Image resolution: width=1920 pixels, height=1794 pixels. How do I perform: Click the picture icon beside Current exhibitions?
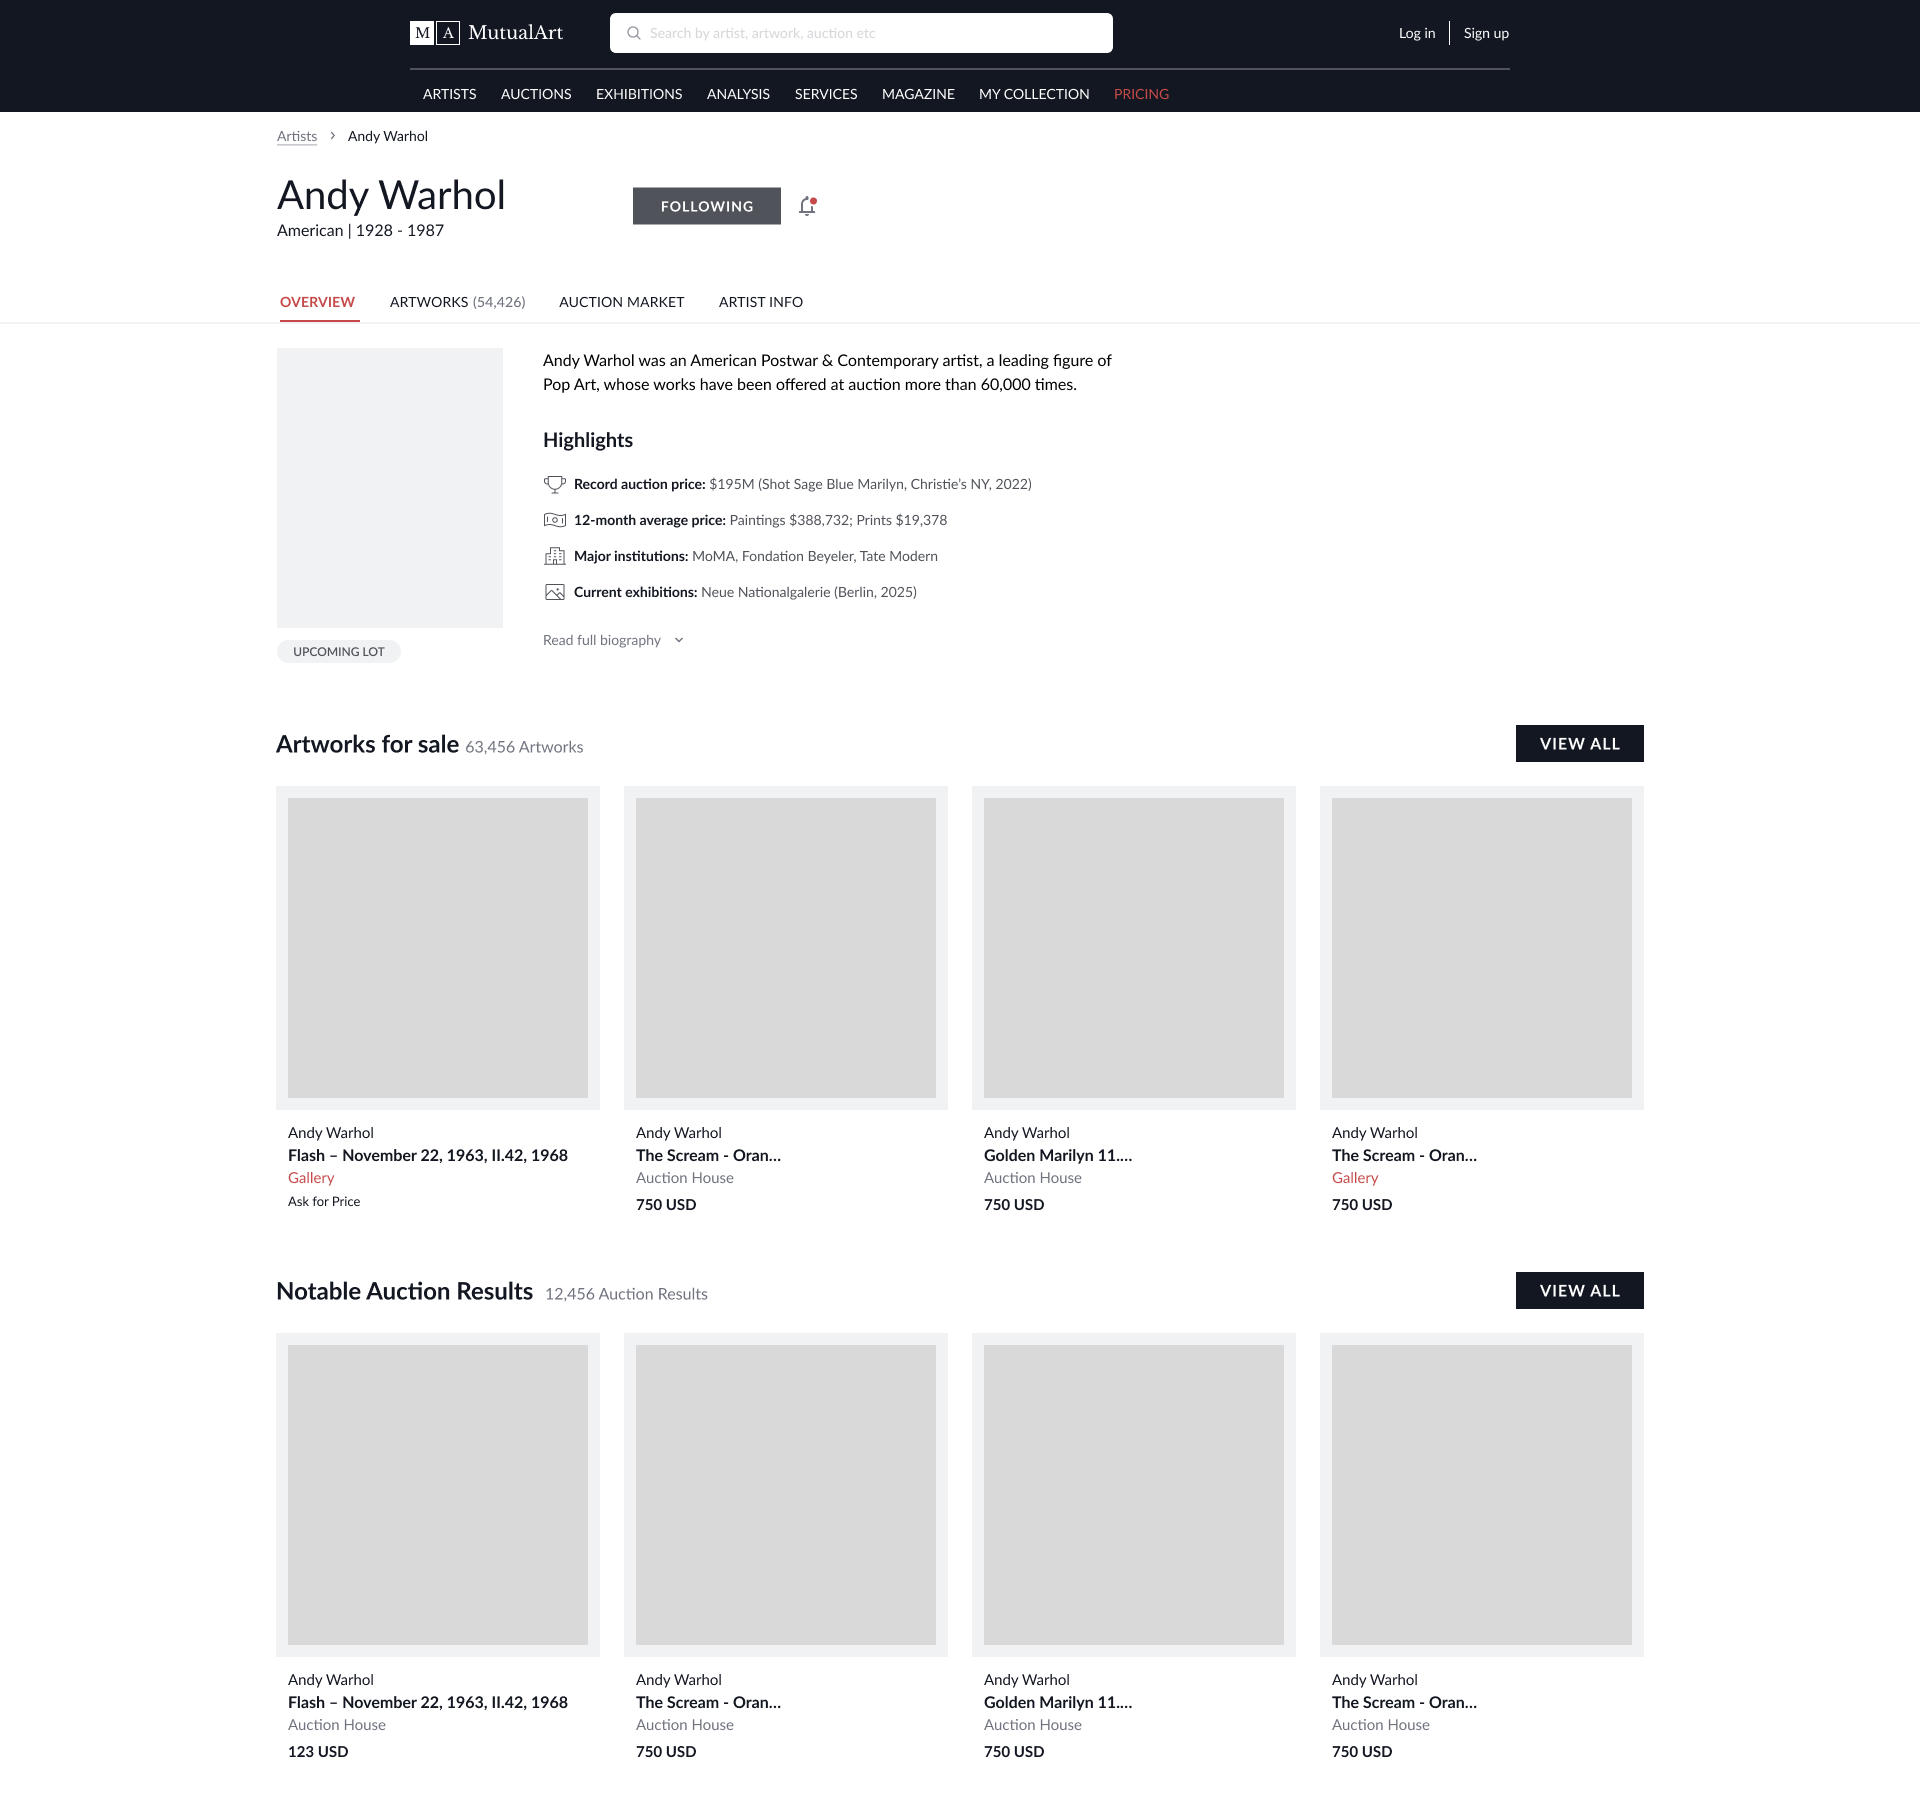coord(554,592)
